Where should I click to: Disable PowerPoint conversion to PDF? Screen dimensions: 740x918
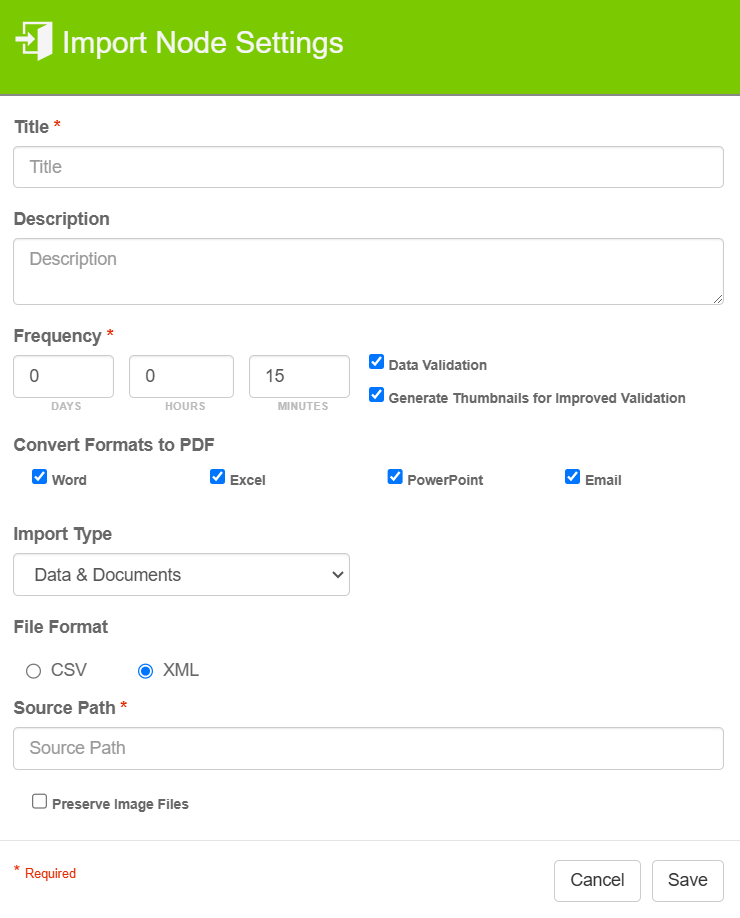[395, 477]
